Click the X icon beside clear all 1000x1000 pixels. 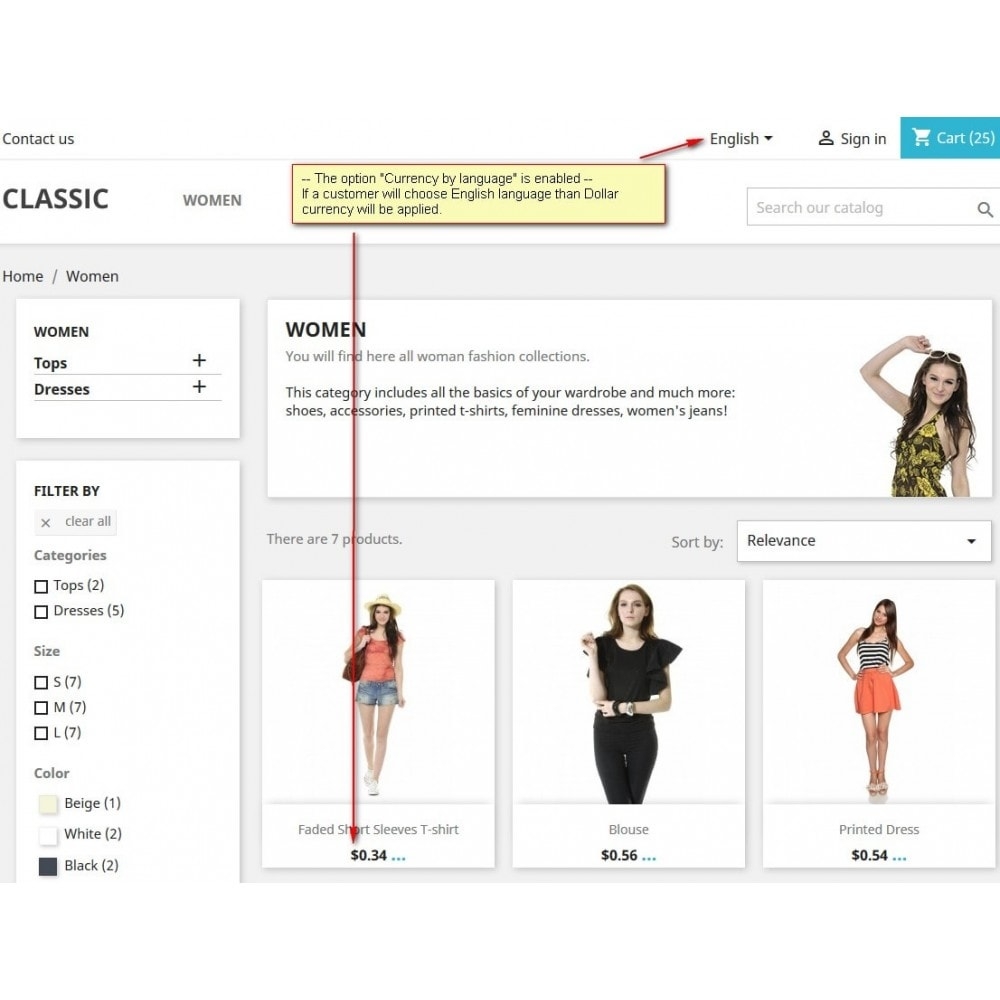45,523
